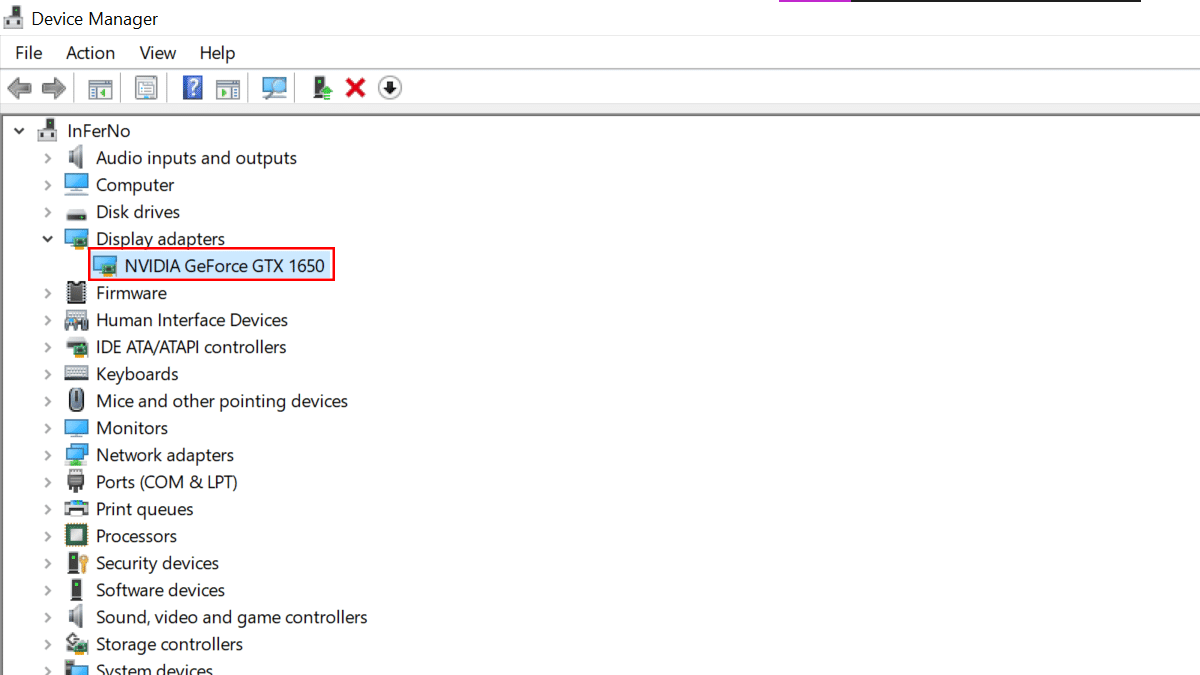Click the Forward arrow toolbar icon
Image resolution: width=1200 pixels, height=675 pixels.
(x=54, y=88)
